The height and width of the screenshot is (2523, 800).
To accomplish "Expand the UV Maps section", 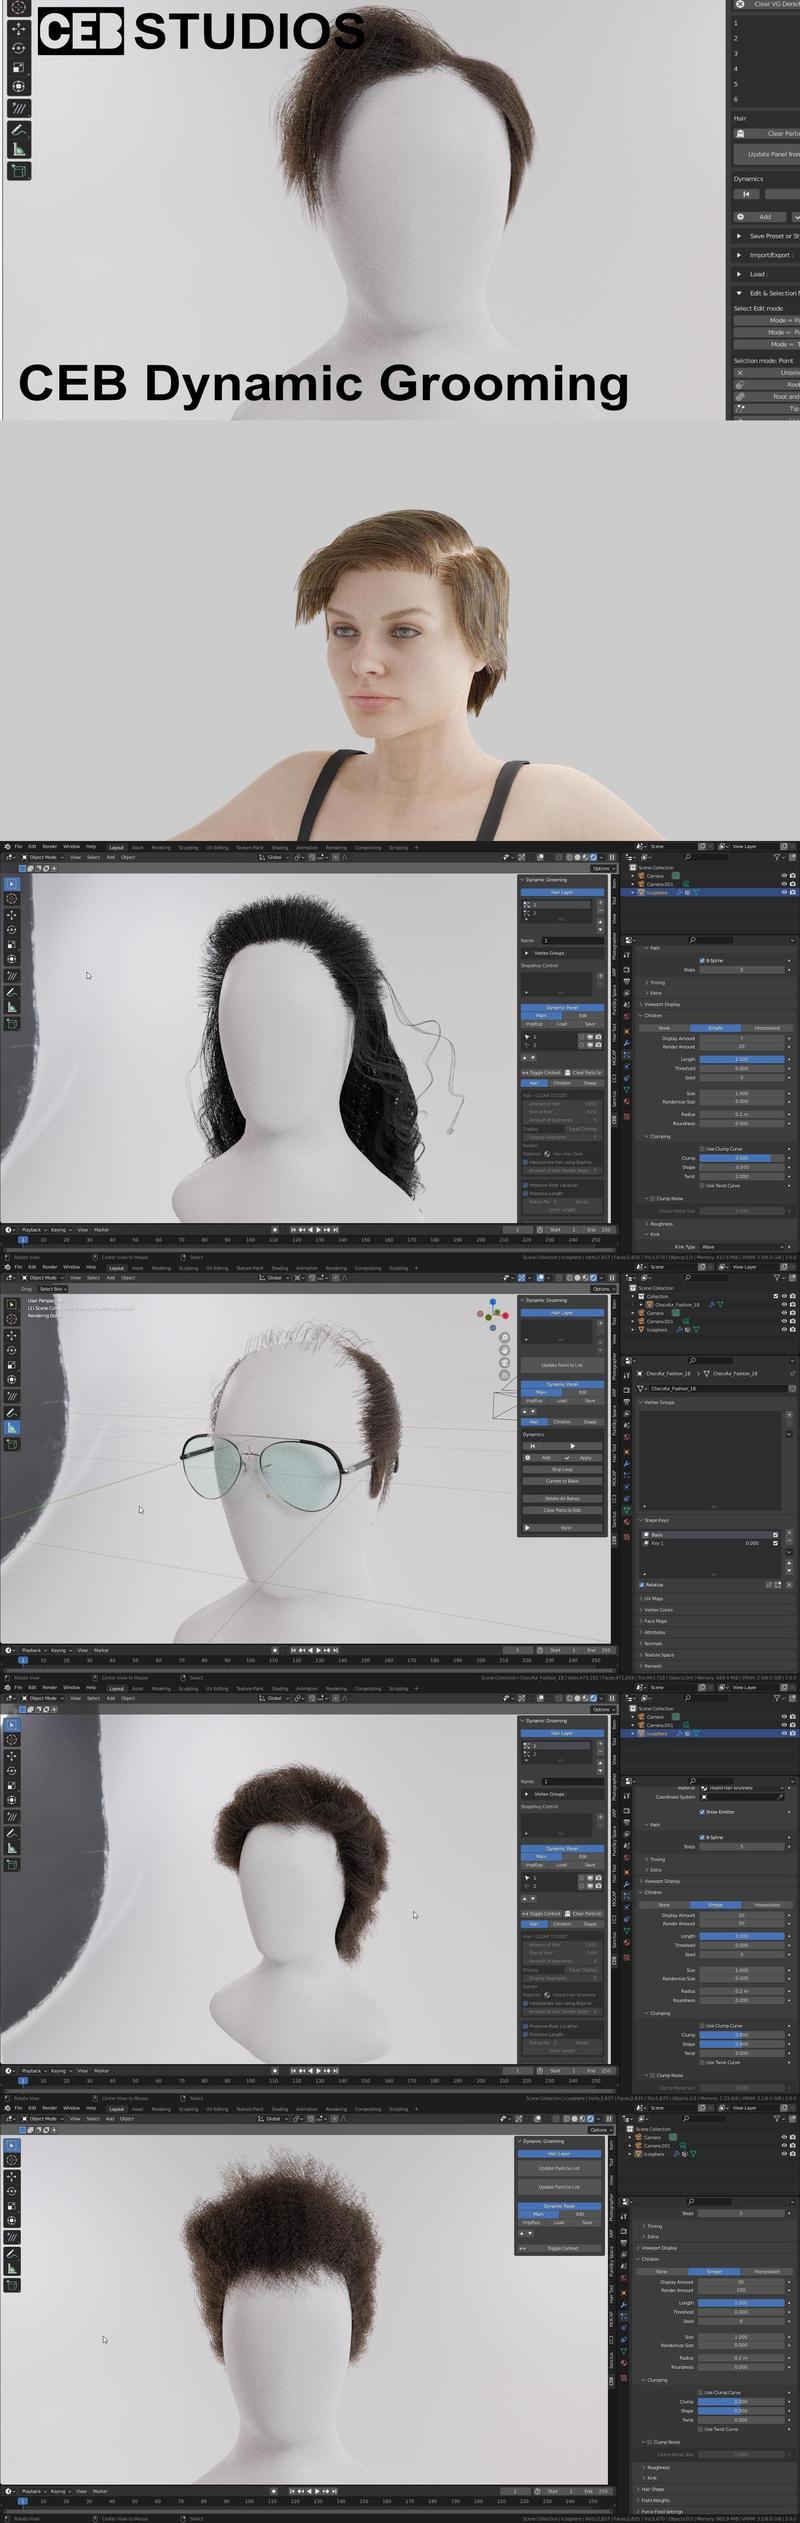I will point(652,1598).
